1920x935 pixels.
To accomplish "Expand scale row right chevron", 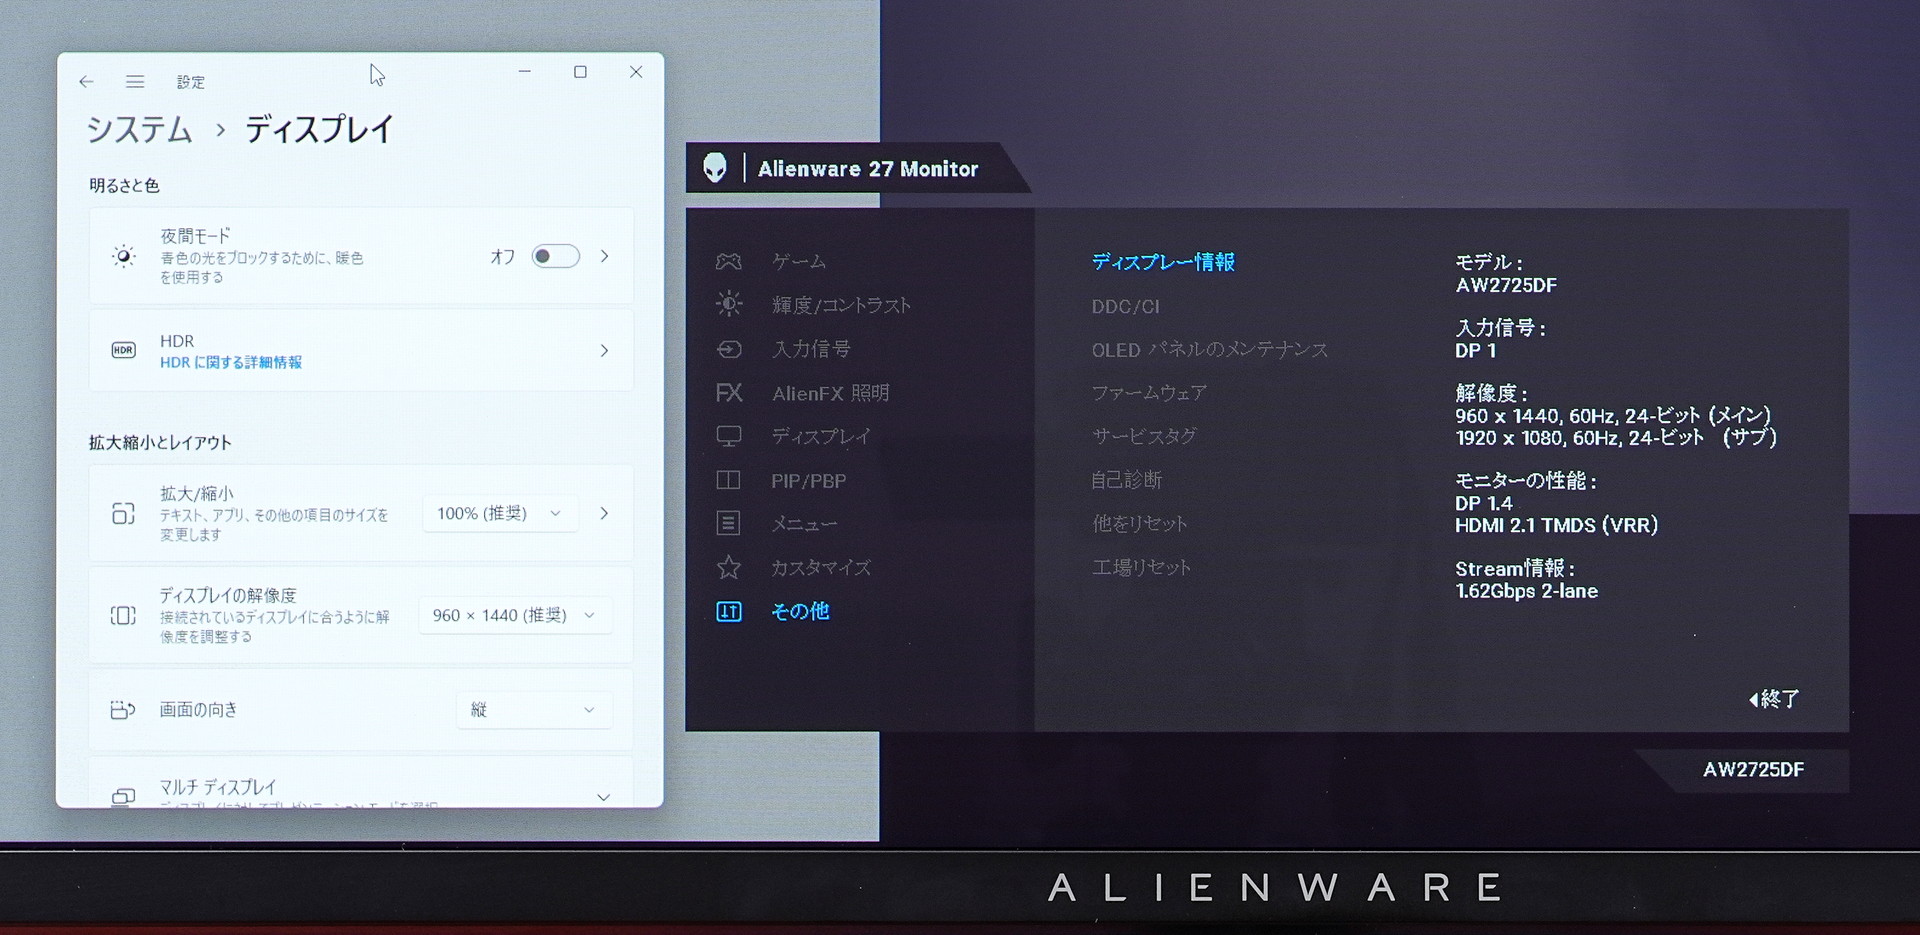I will tap(604, 513).
